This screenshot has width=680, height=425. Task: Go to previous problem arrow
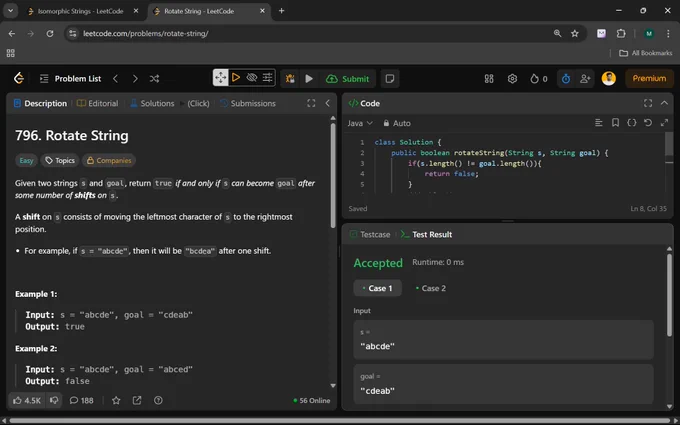(115, 78)
